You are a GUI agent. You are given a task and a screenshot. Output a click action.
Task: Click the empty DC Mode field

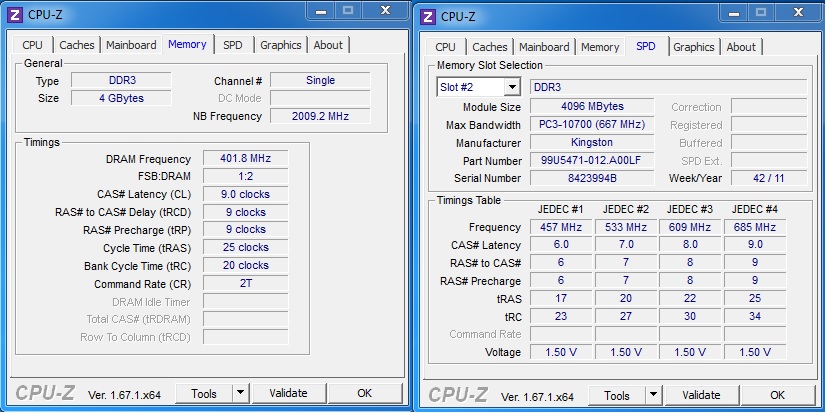(320, 98)
